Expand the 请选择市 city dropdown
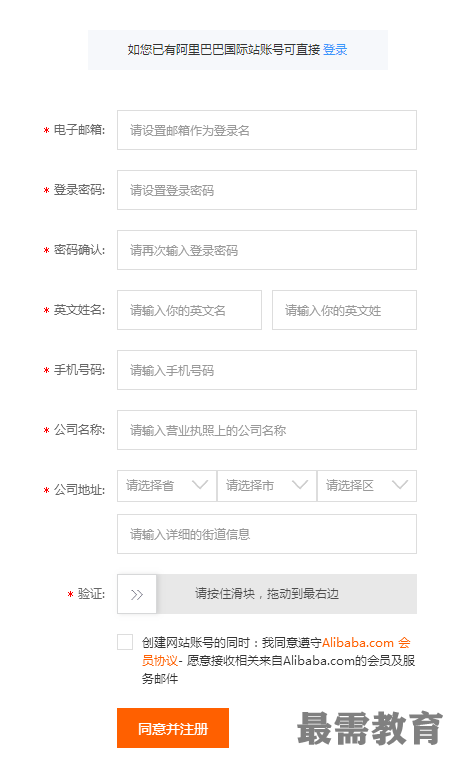This screenshot has width=449, height=768. point(267,486)
